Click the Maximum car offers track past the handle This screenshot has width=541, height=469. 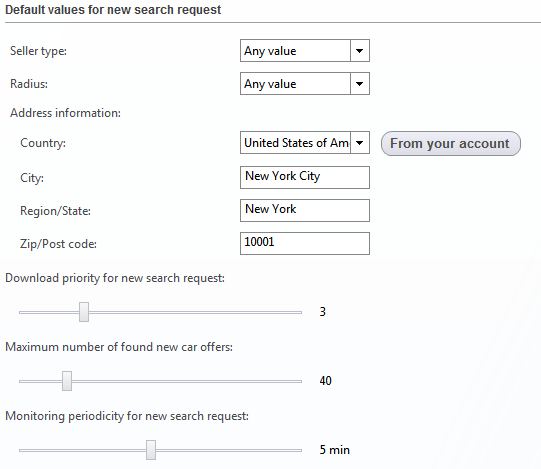click(187, 381)
